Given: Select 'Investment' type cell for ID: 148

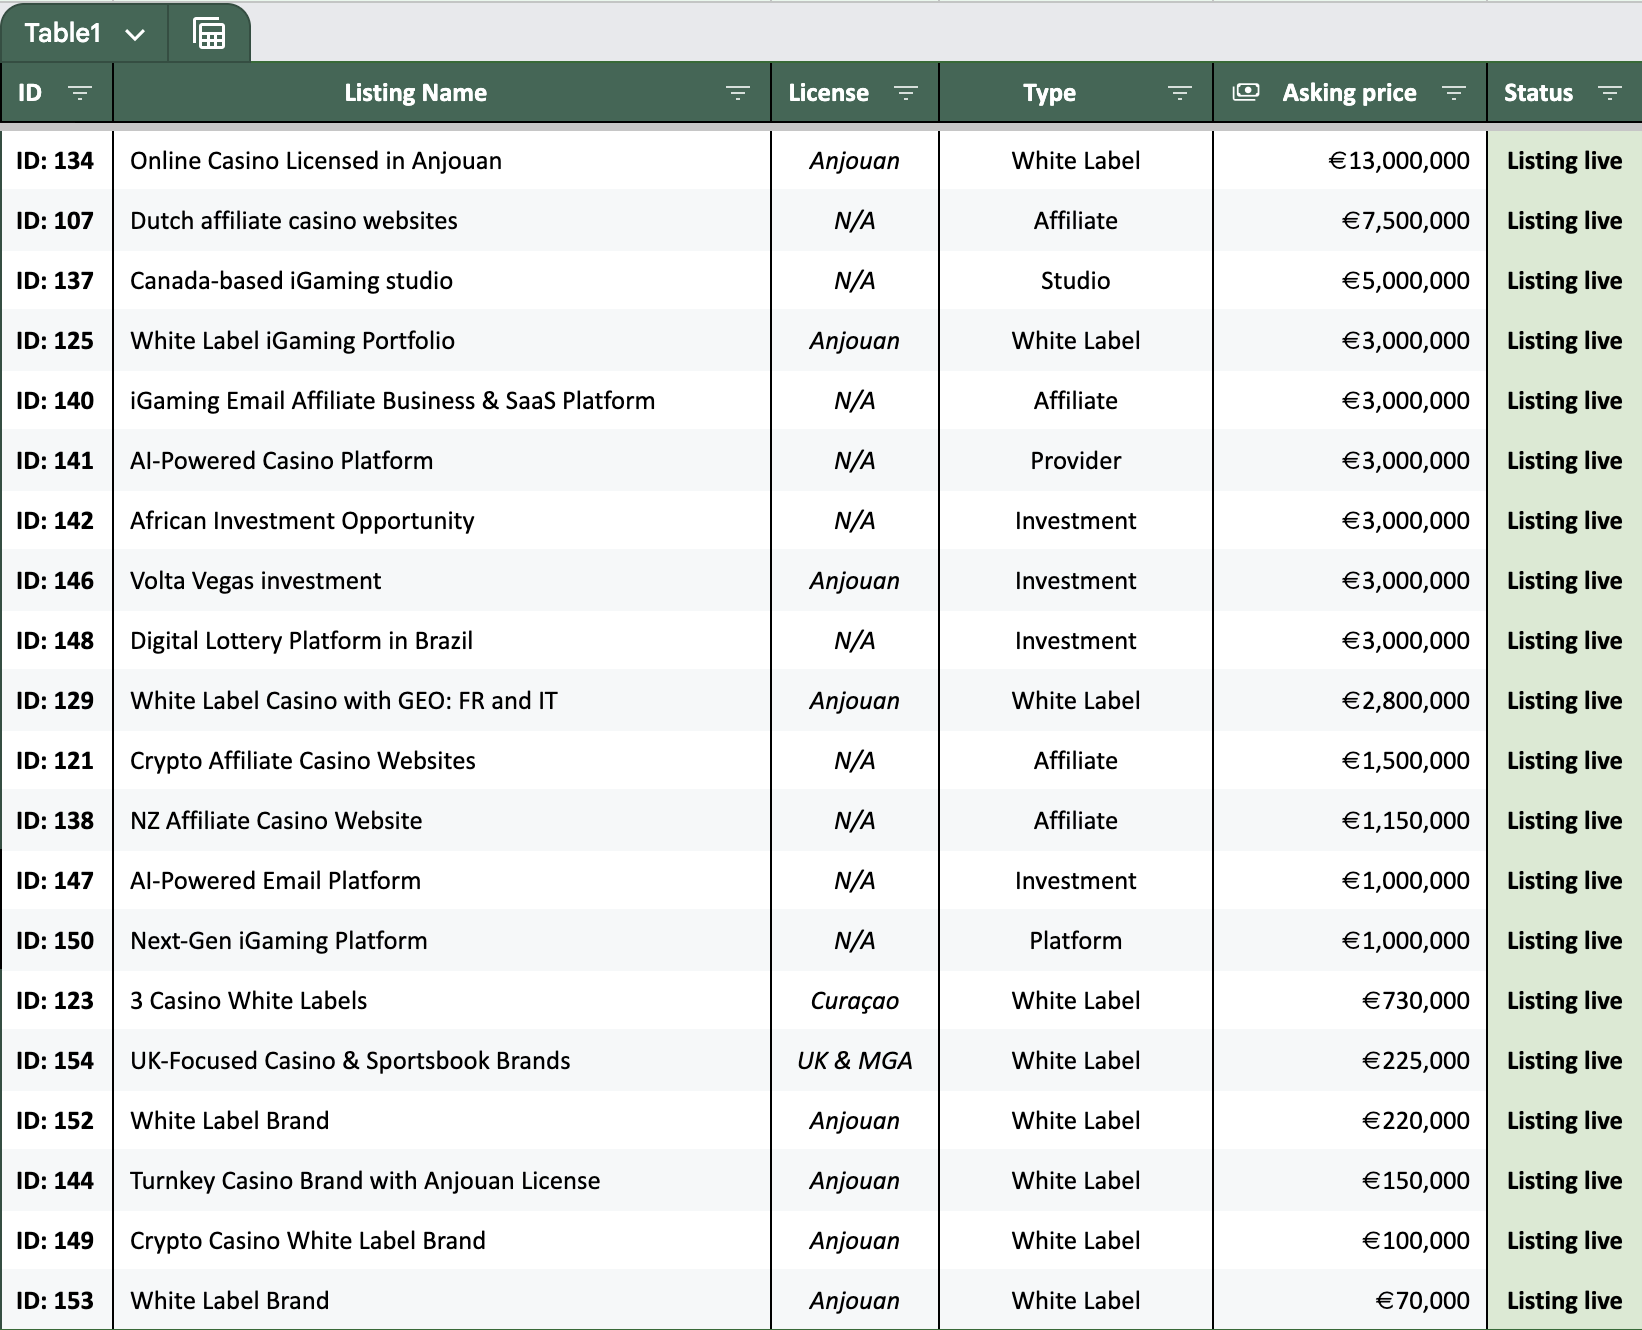Looking at the screenshot, I should 1076,641.
